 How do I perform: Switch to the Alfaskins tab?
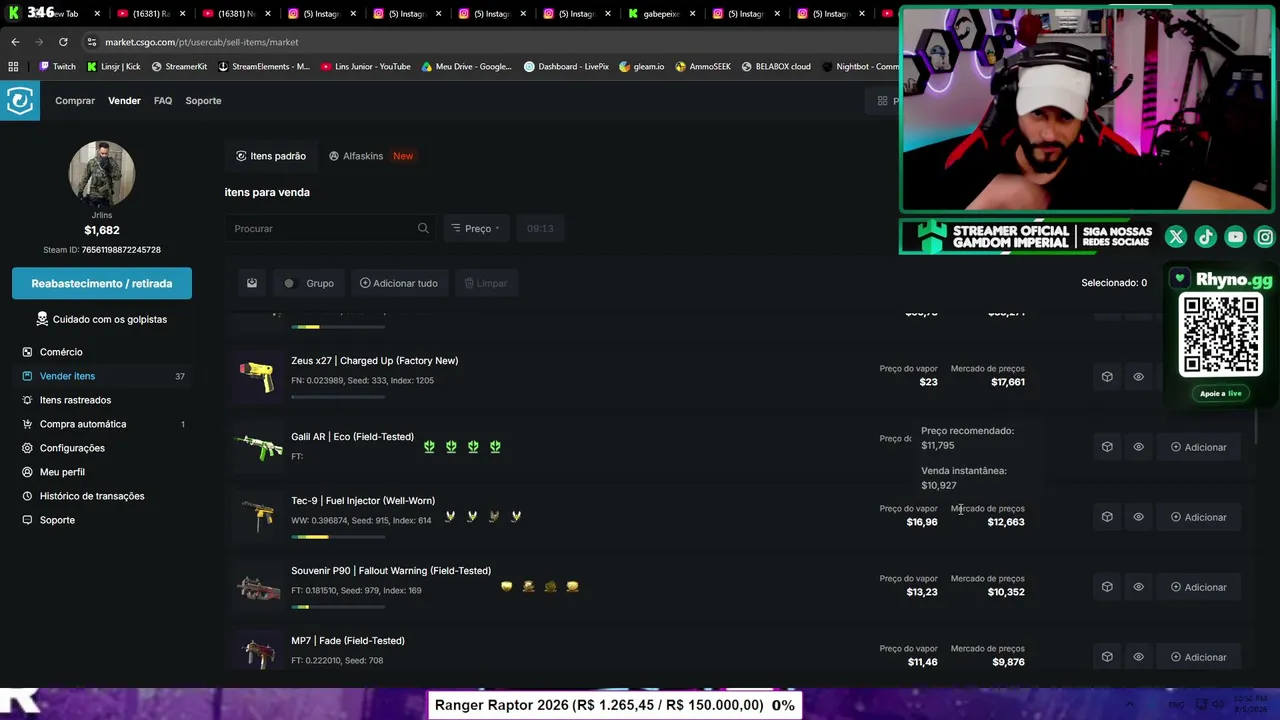point(371,156)
